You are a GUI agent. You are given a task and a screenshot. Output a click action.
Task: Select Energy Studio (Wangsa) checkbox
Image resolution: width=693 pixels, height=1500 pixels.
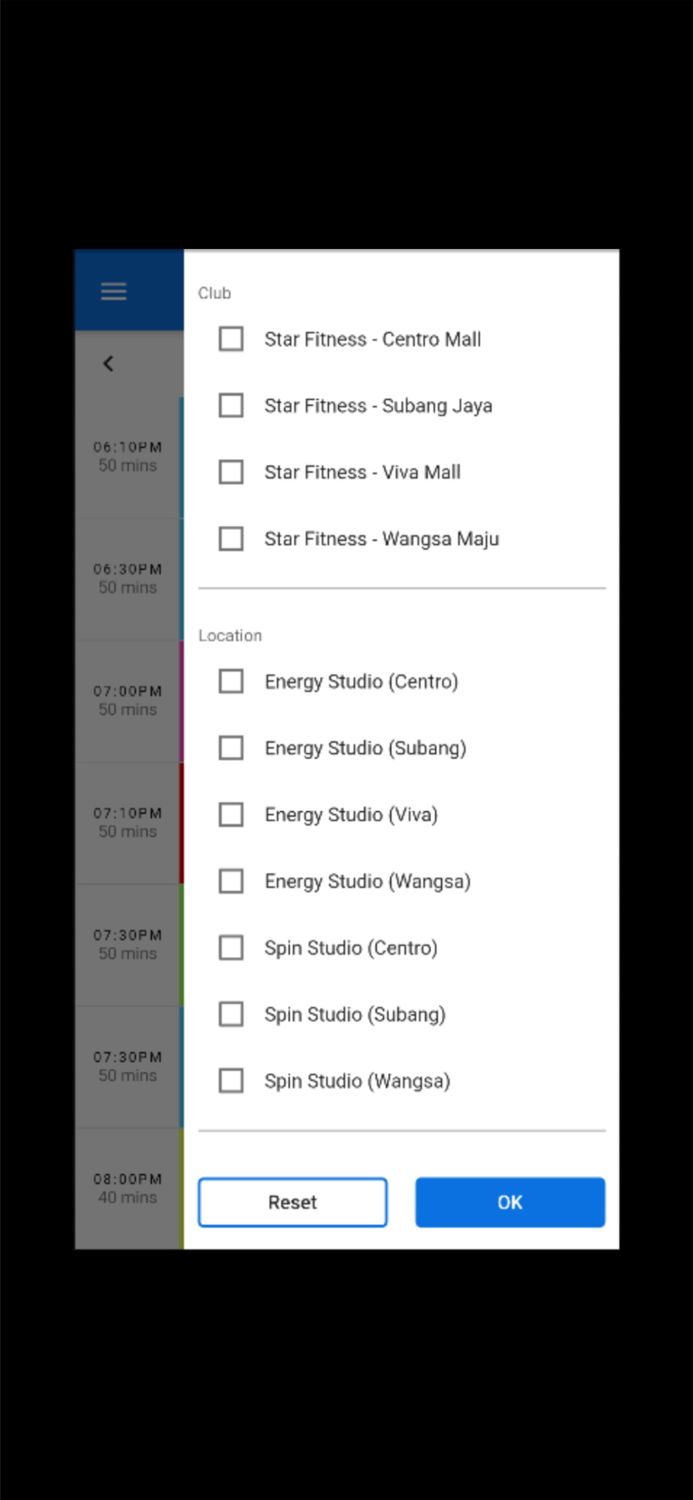(230, 881)
